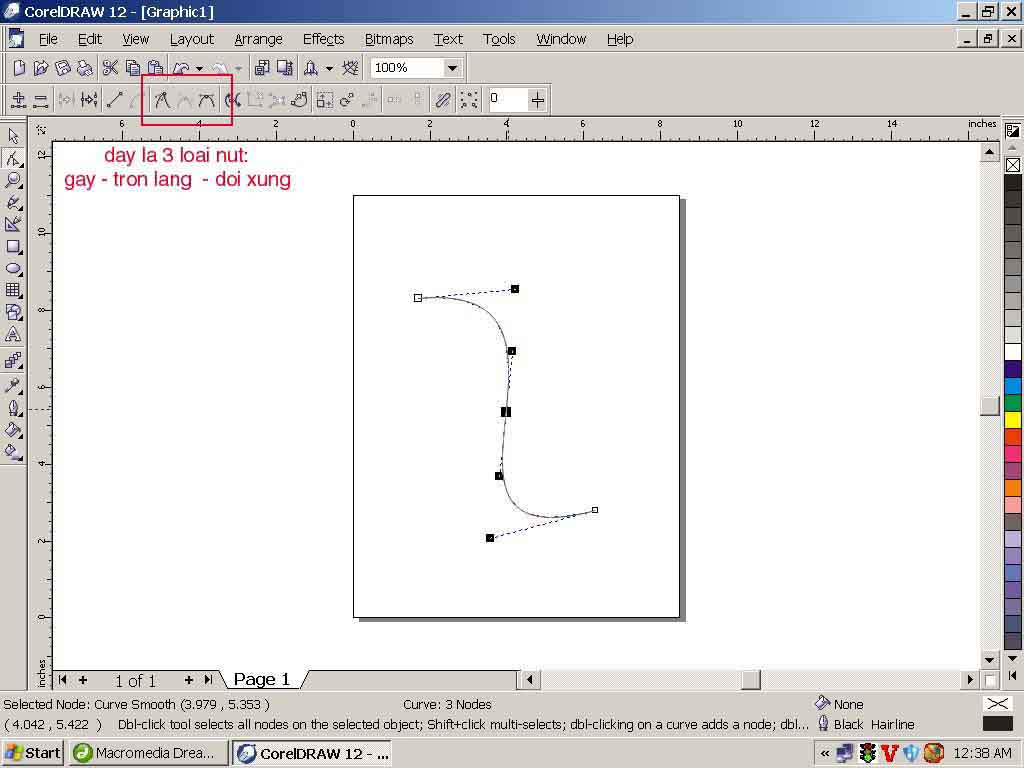Viewport: 1024px width, 768px height.
Task: Select the Freehand tool
Action: tap(13, 202)
